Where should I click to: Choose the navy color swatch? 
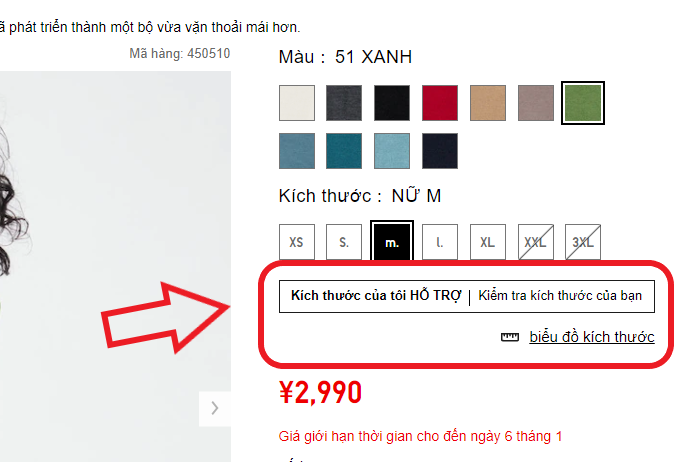coord(440,151)
